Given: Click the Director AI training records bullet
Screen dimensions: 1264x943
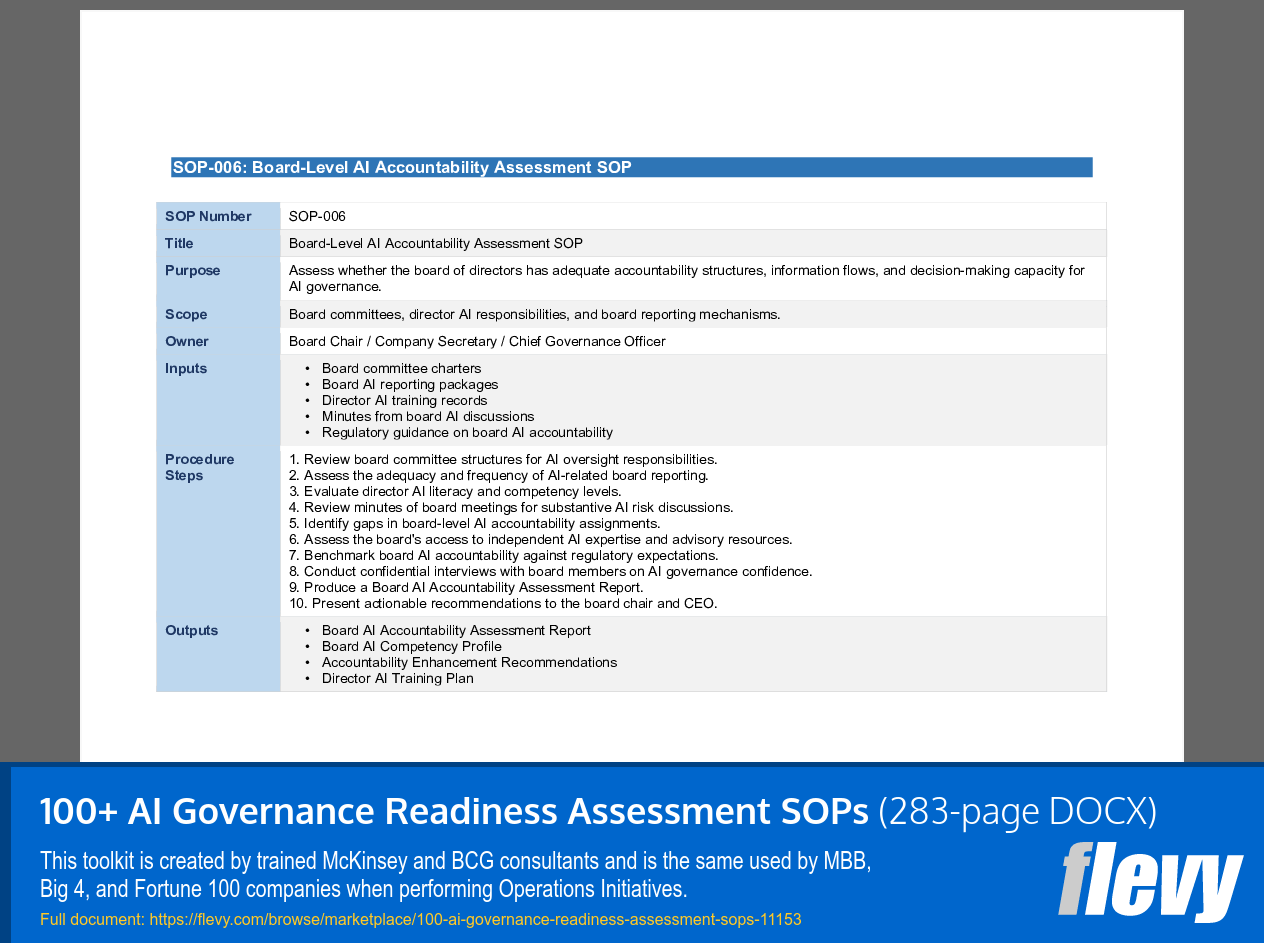Looking at the screenshot, I should [x=404, y=400].
